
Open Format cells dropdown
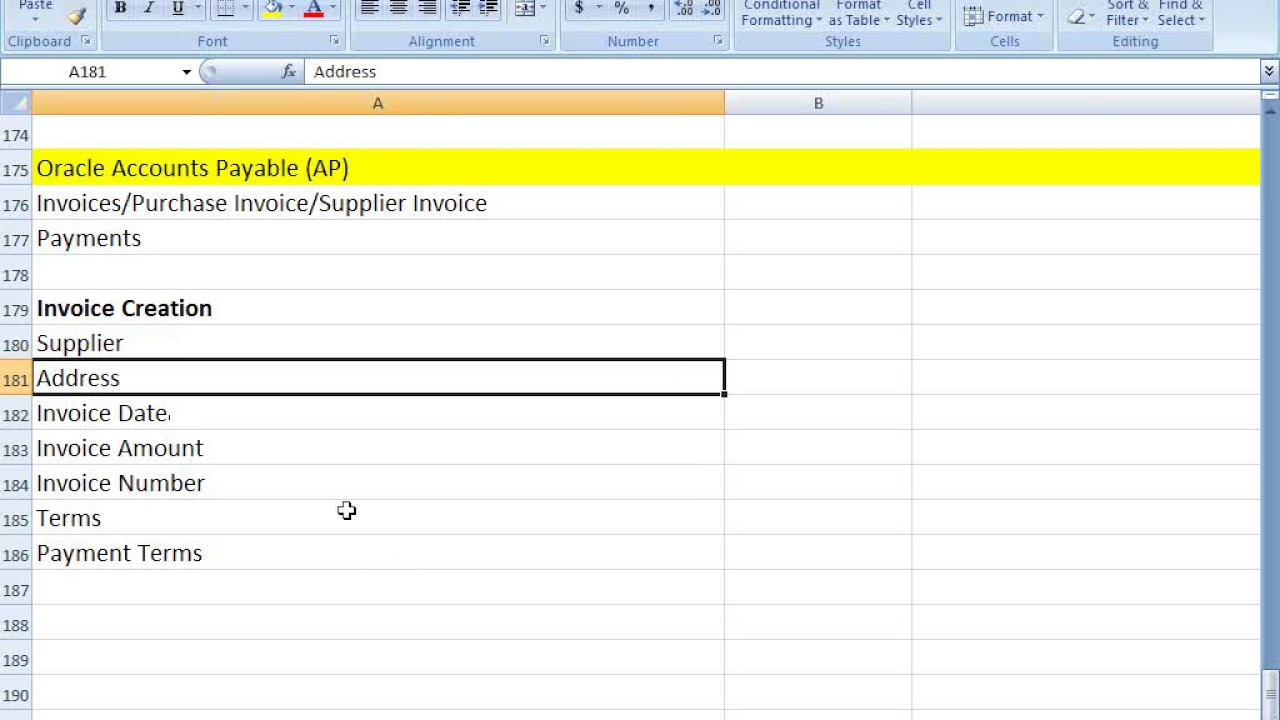(1004, 16)
